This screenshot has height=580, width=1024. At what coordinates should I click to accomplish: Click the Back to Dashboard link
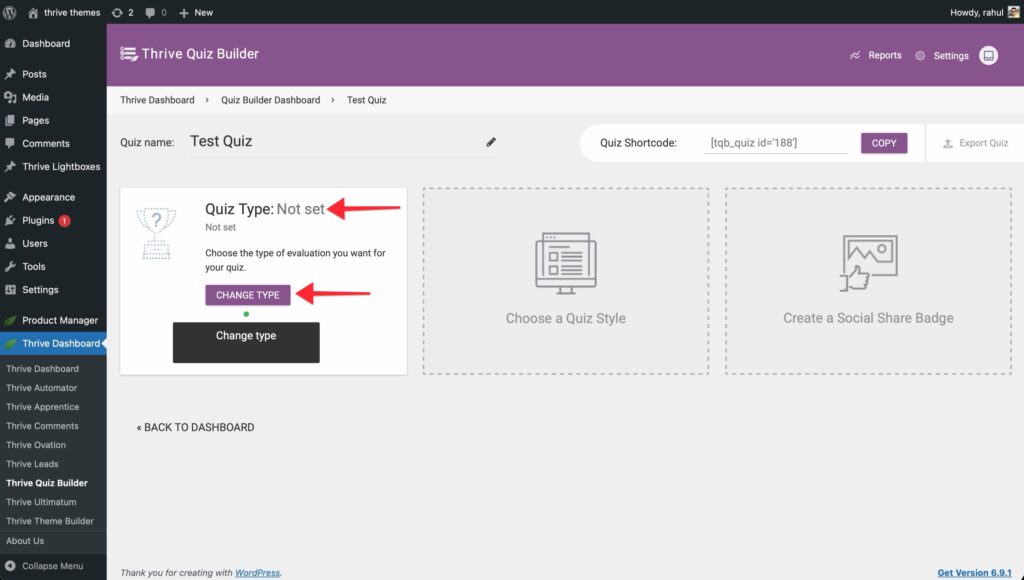pos(196,427)
